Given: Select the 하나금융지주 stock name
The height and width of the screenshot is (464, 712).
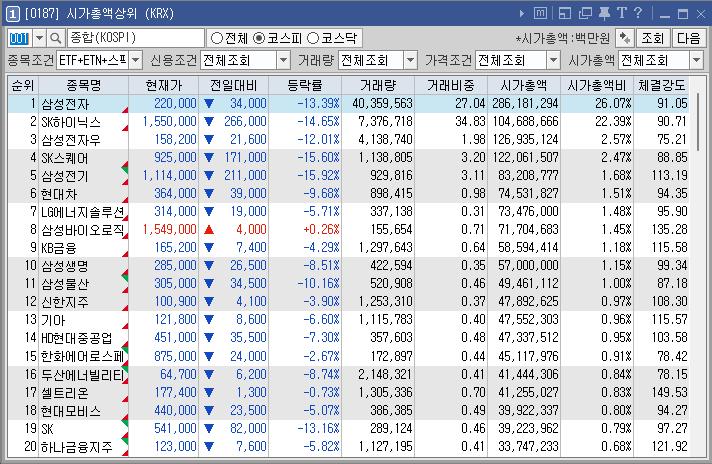Looking at the screenshot, I should click(x=76, y=447).
